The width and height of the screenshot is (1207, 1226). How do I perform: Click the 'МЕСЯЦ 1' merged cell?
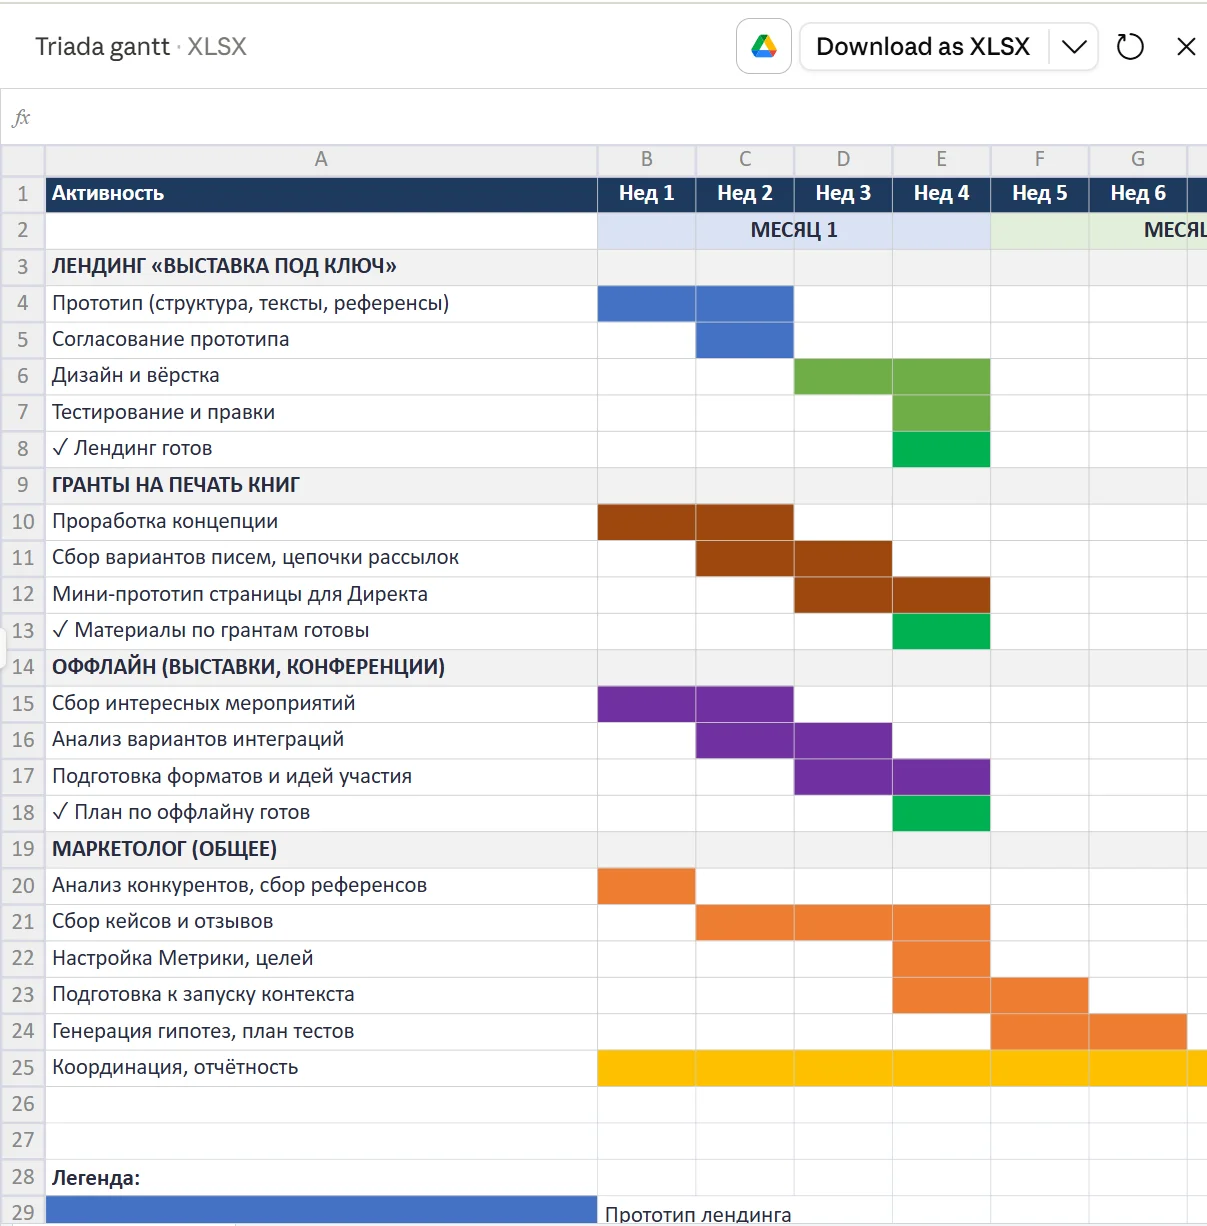click(794, 230)
